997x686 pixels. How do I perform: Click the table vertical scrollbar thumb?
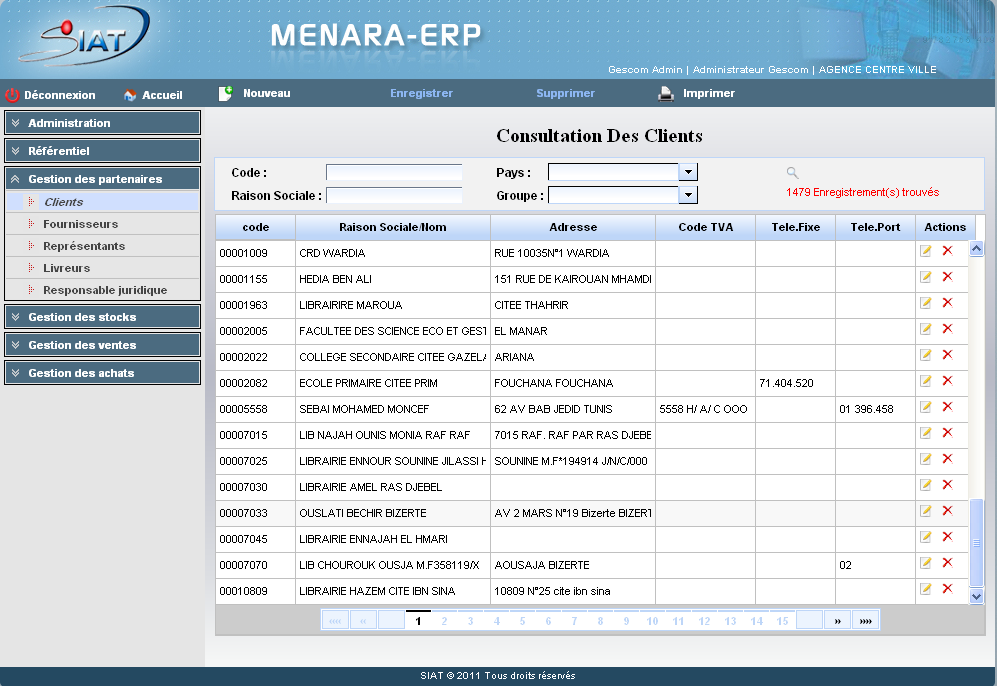coord(977,543)
